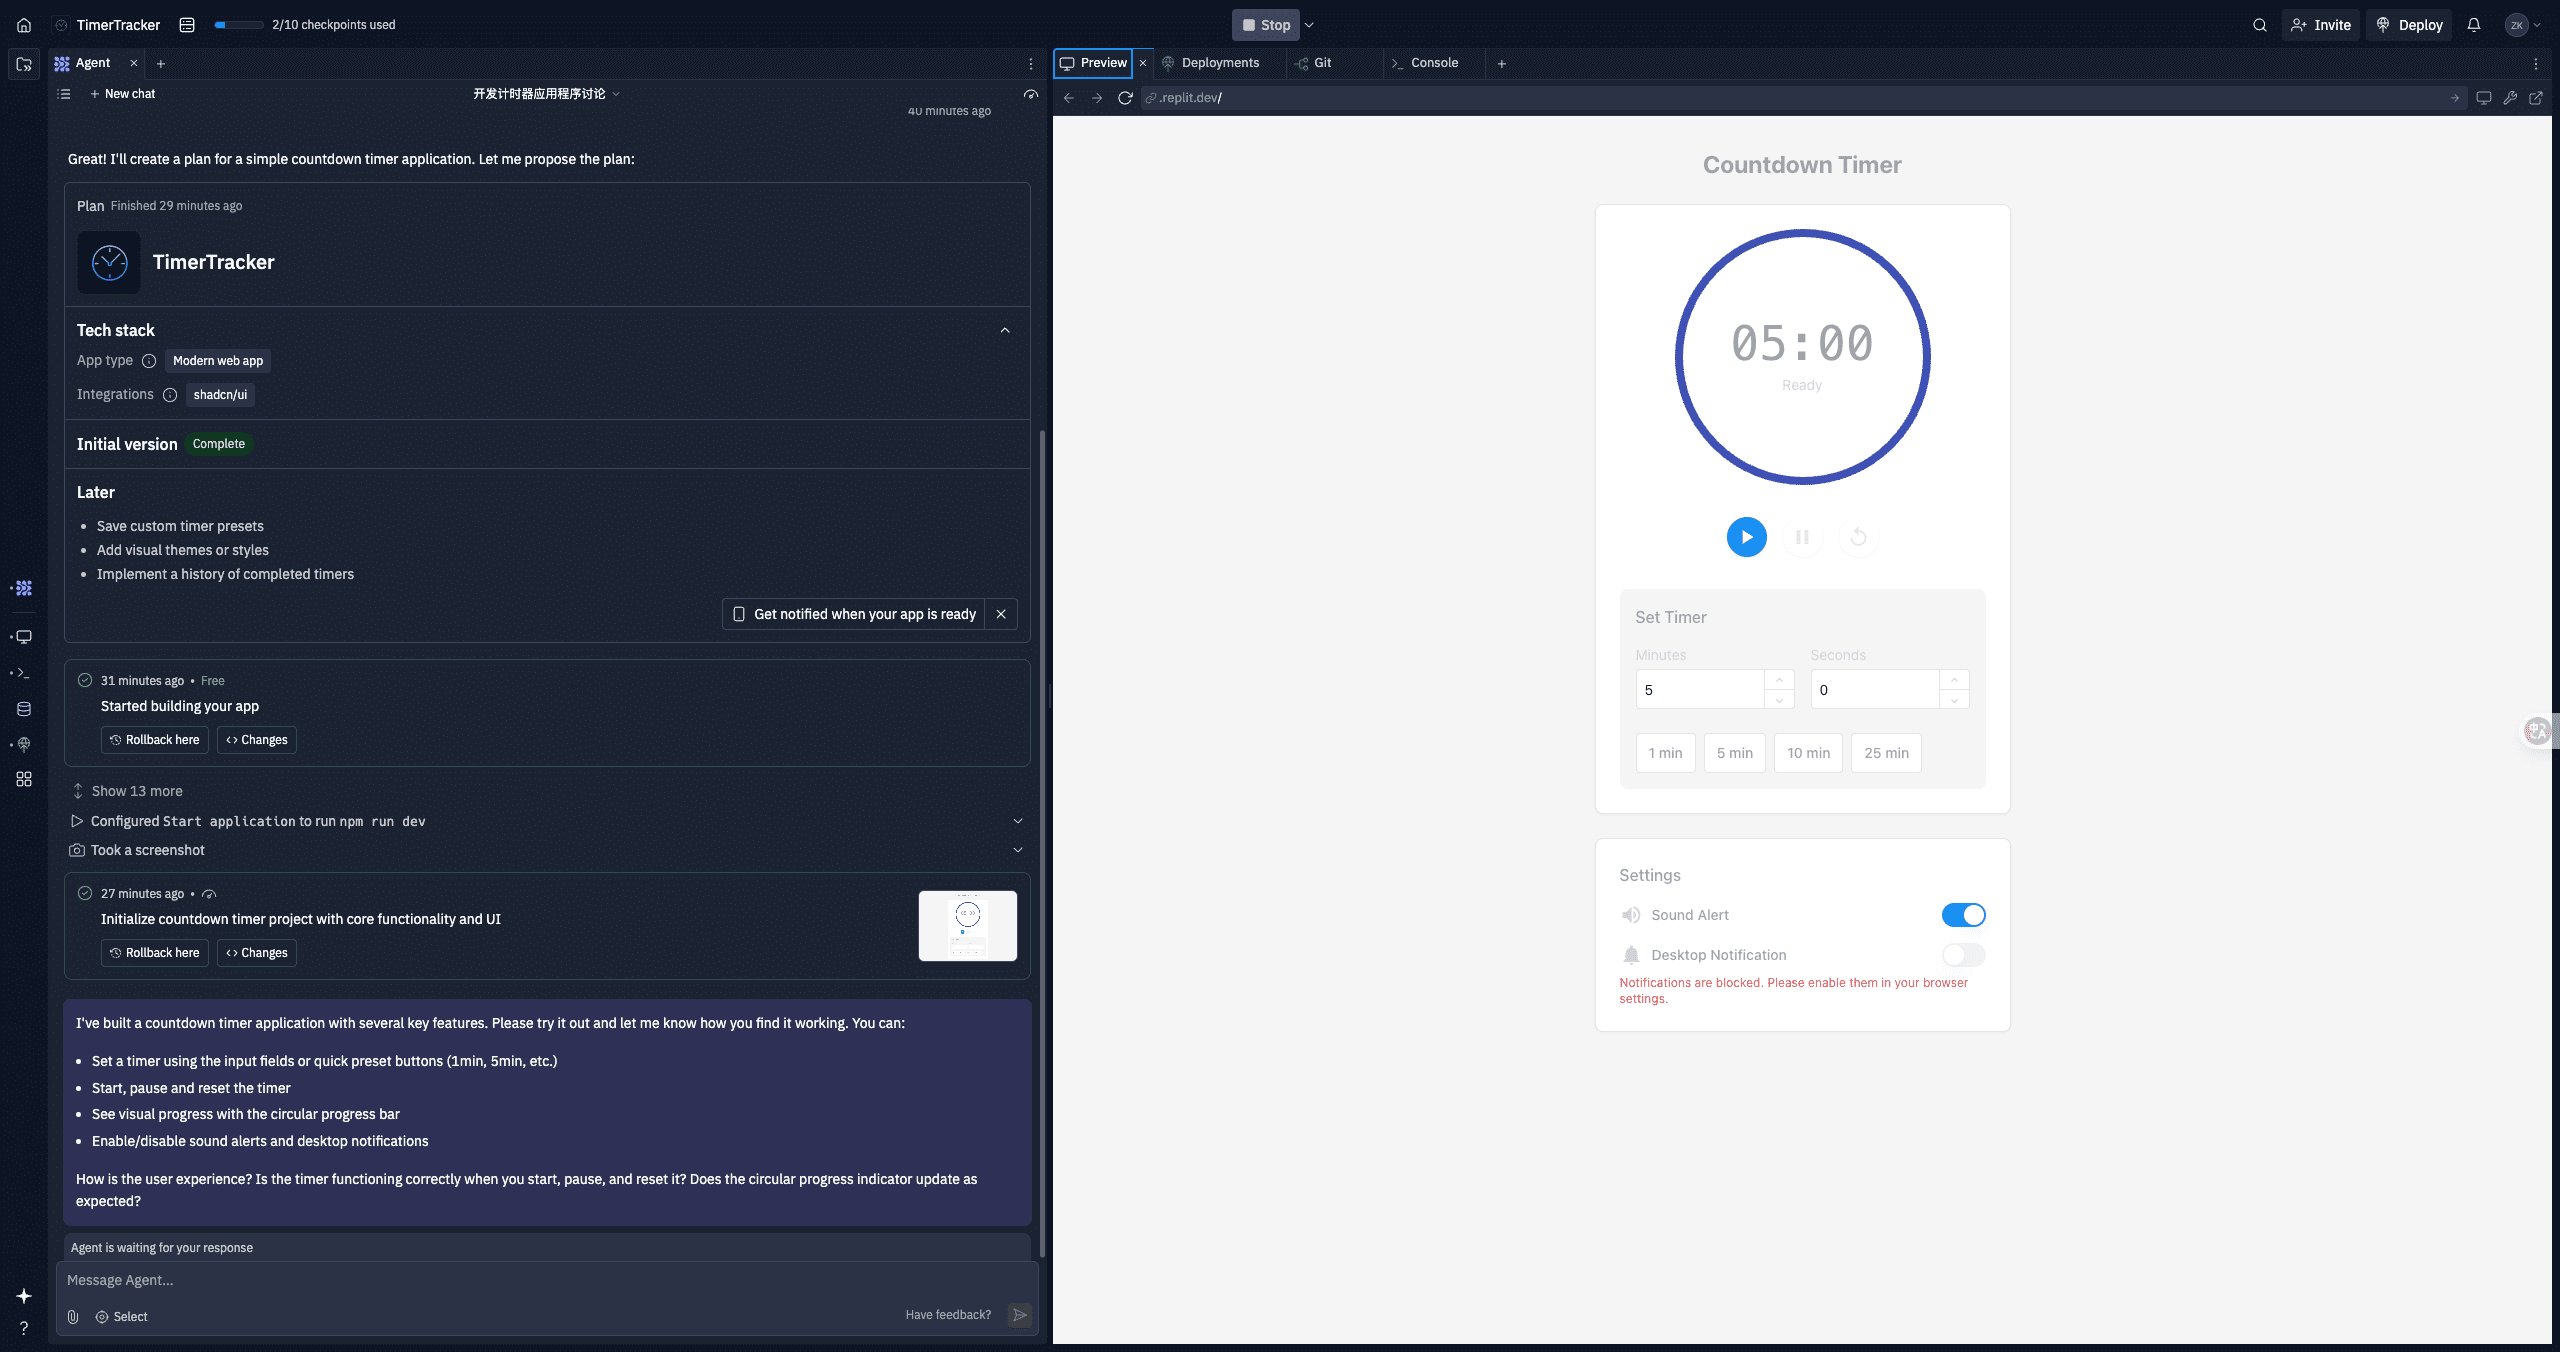The height and width of the screenshot is (1352, 2560).
Task: Open the user account avatar menu
Action: coord(2524,25)
